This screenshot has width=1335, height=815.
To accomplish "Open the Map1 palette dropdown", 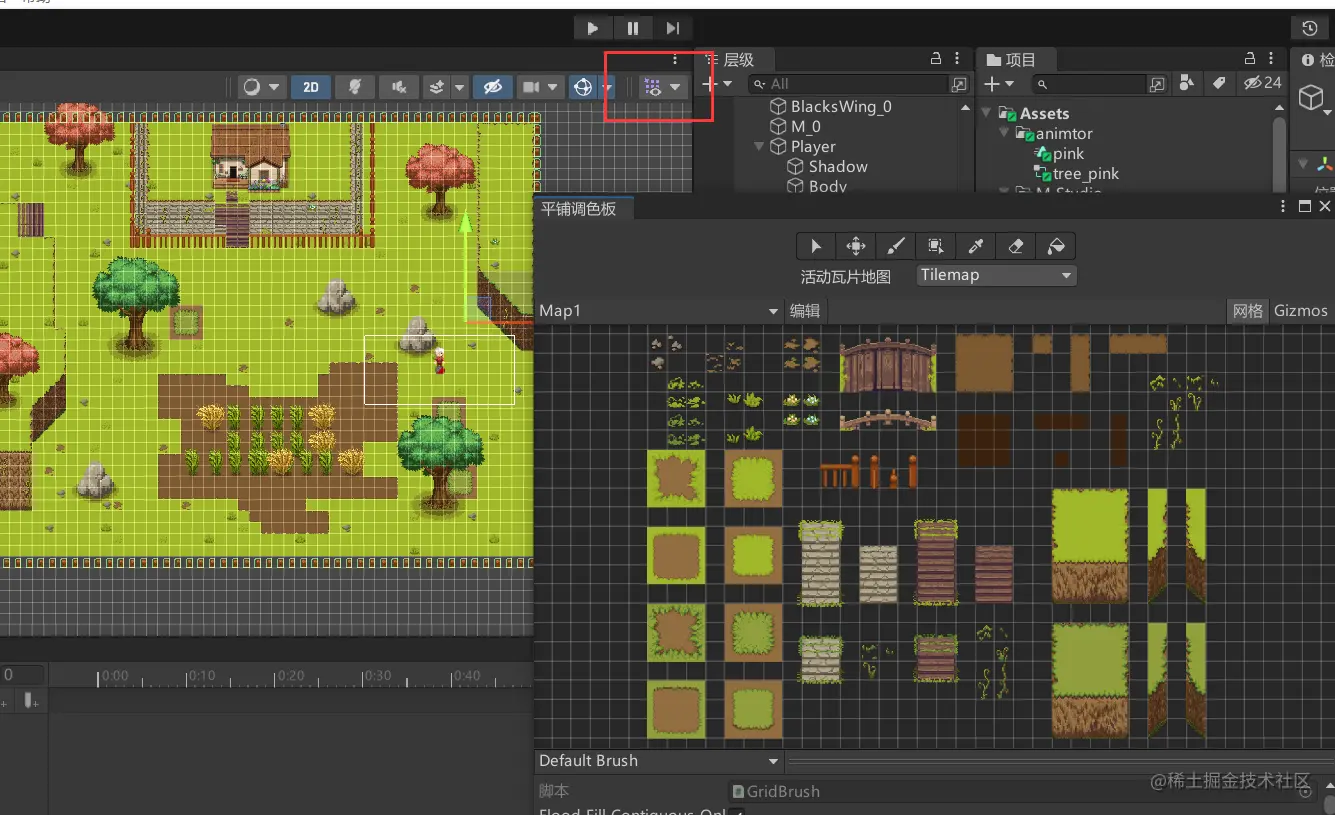I will [659, 311].
